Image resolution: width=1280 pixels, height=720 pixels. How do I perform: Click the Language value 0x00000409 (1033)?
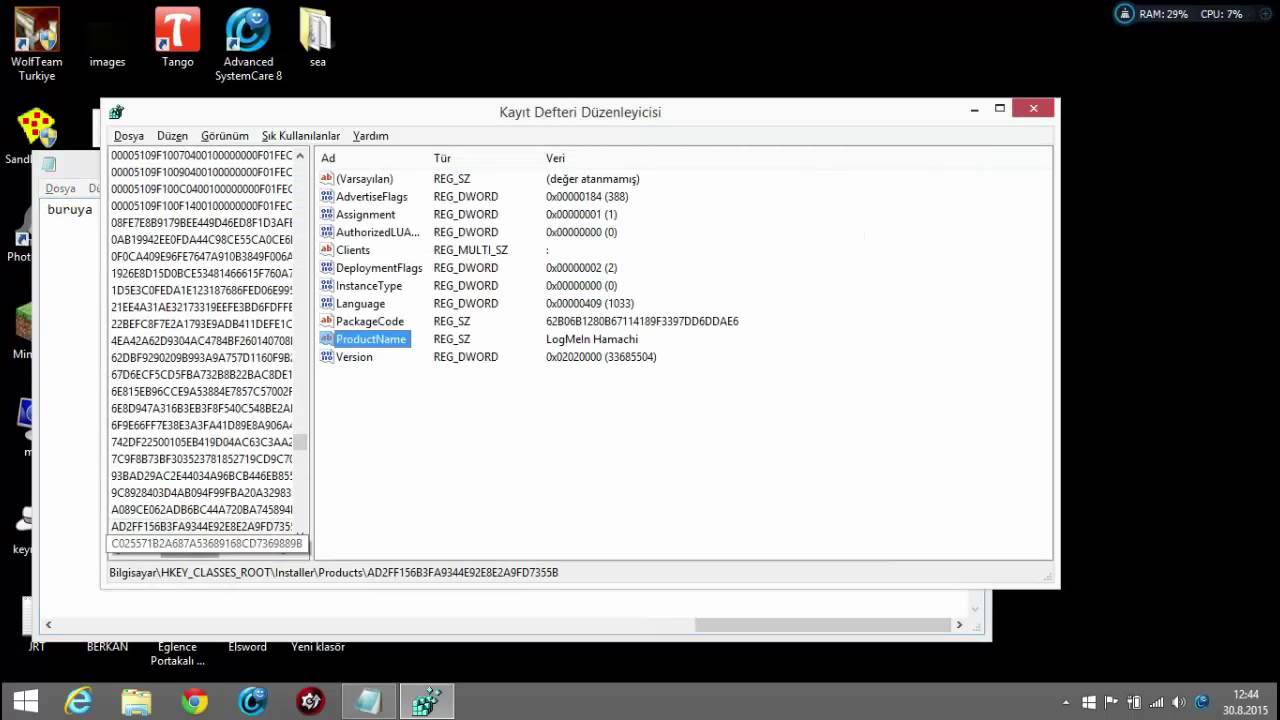(x=590, y=303)
